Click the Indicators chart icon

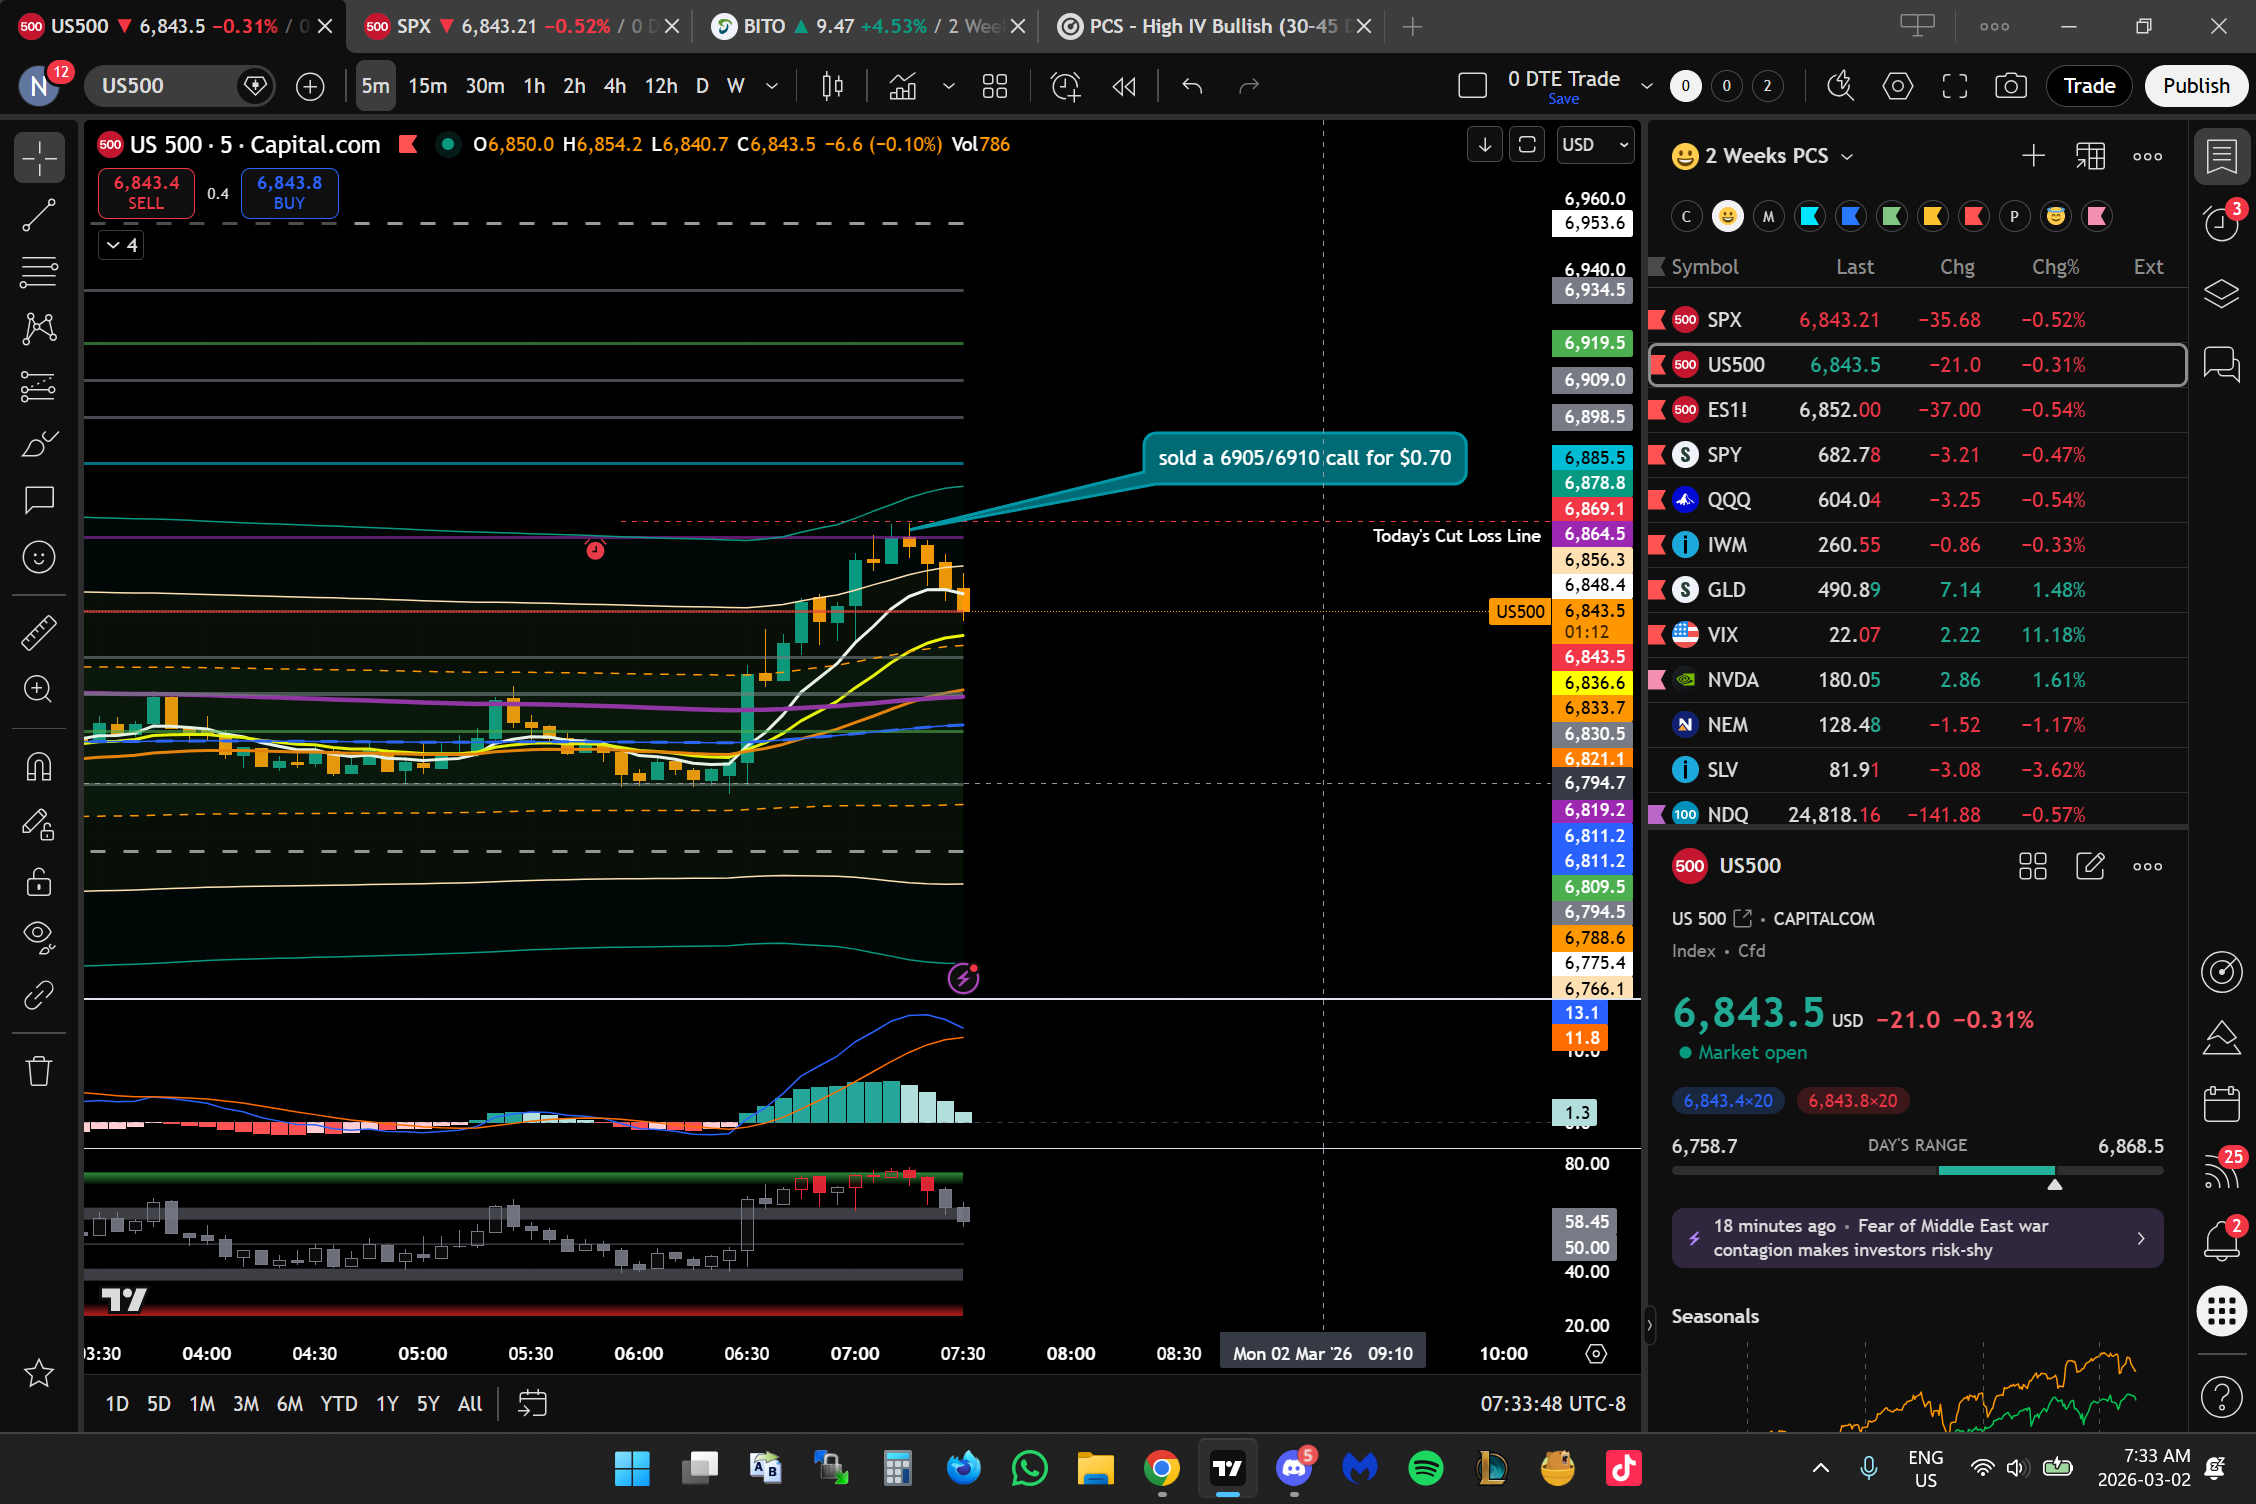pyautogui.click(x=903, y=86)
